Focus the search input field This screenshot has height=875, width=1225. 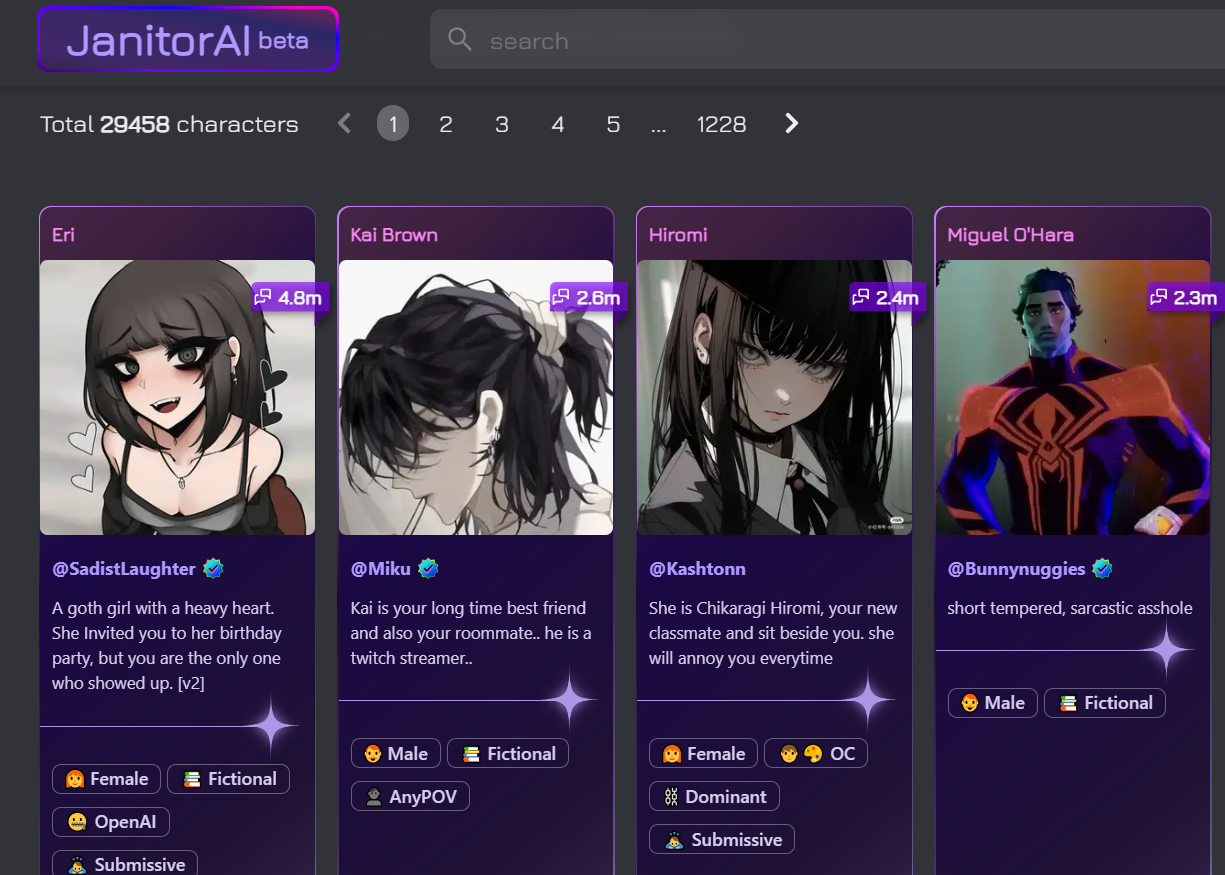pos(827,40)
